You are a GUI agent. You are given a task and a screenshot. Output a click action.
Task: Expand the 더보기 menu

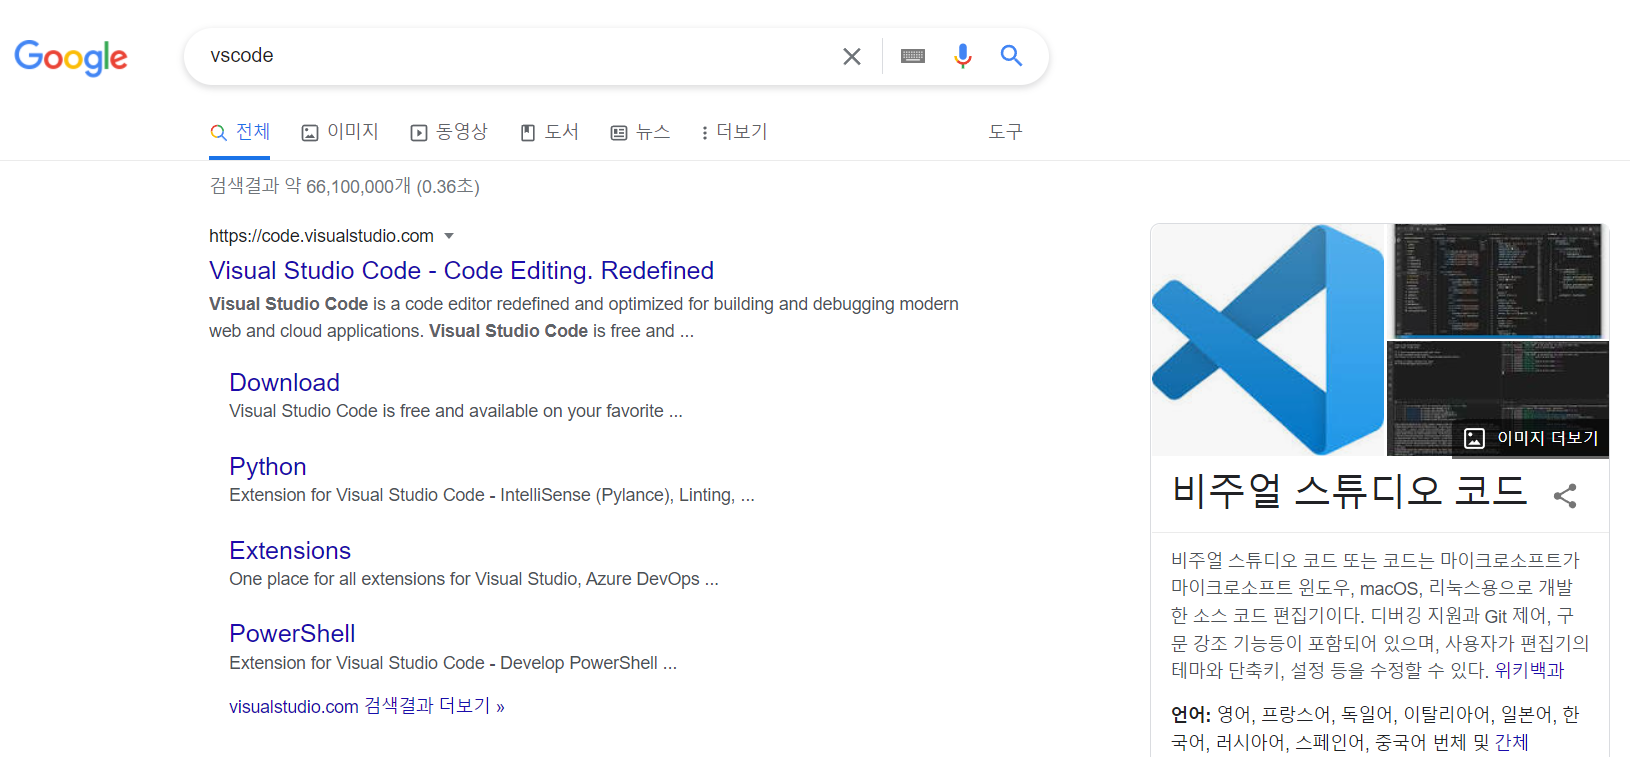(734, 132)
